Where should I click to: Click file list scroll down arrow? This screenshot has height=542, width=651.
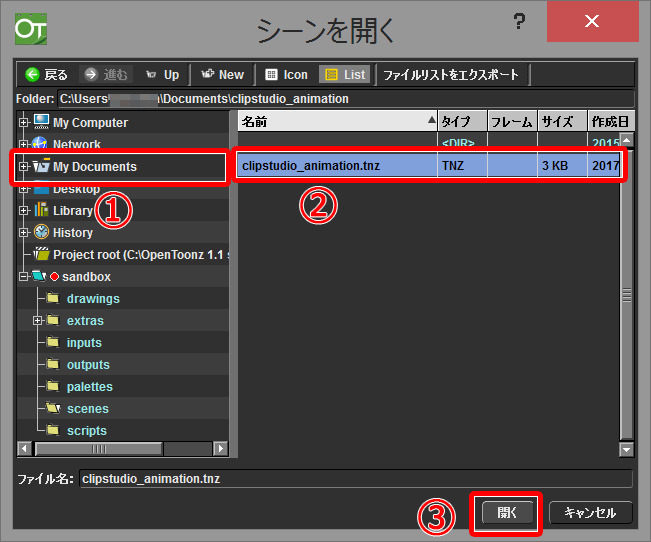pos(627,449)
